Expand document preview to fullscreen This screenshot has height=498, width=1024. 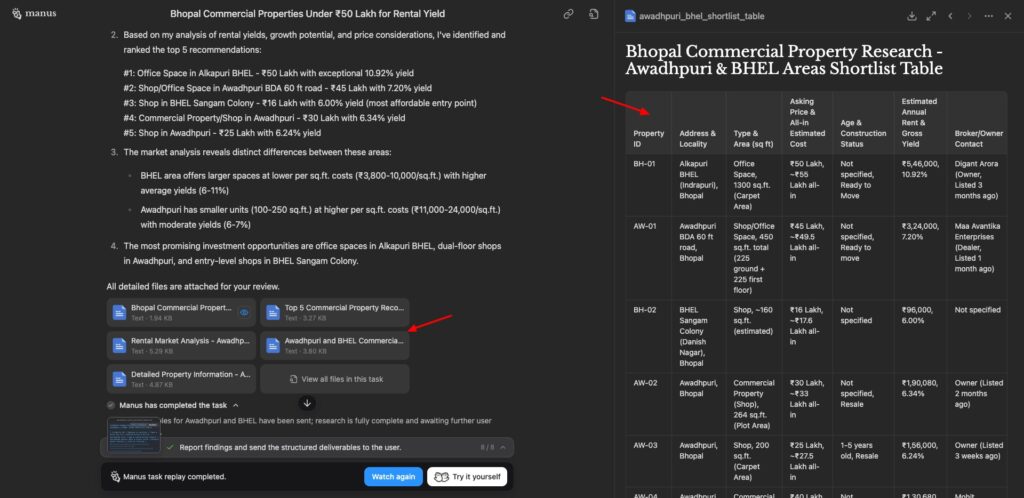point(931,16)
